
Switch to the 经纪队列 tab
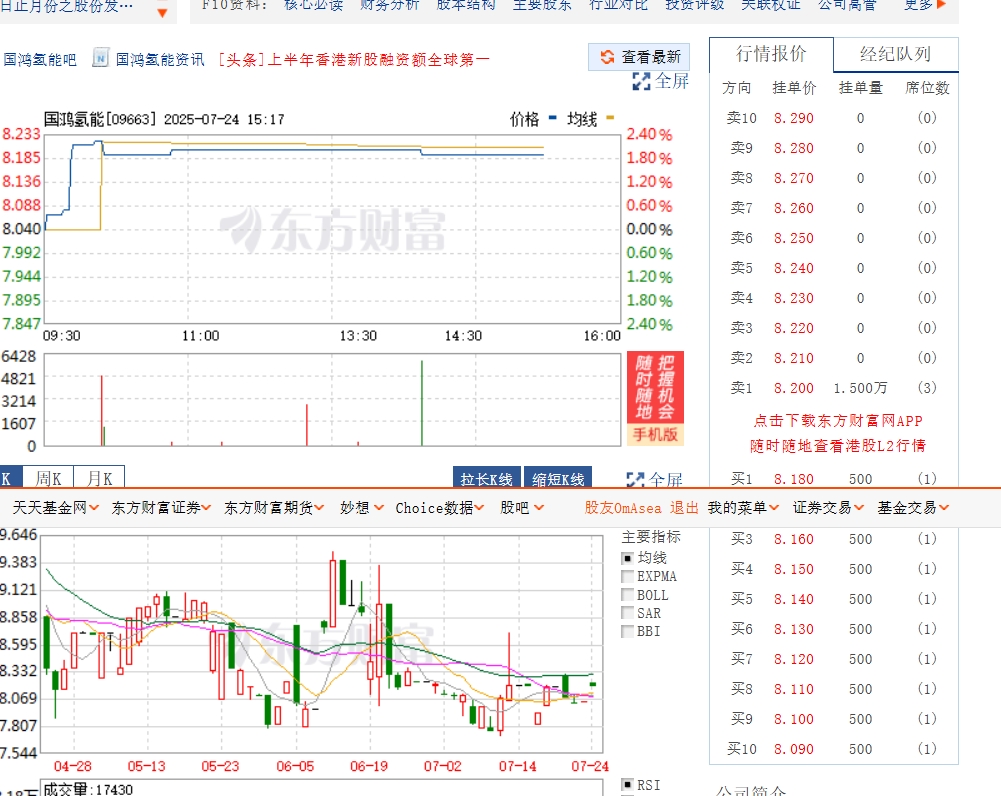pyautogui.click(x=896, y=54)
